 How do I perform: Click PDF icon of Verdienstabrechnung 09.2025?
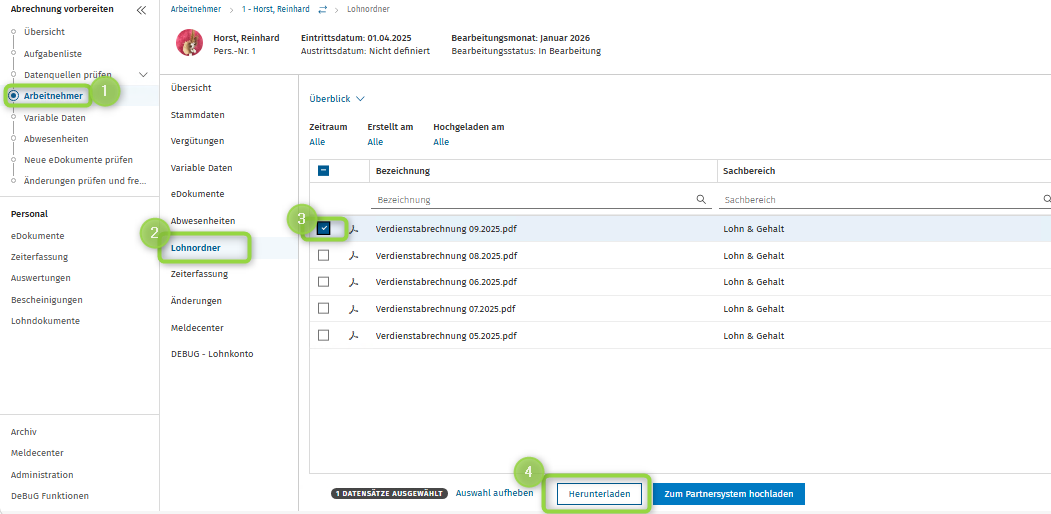[354, 229]
